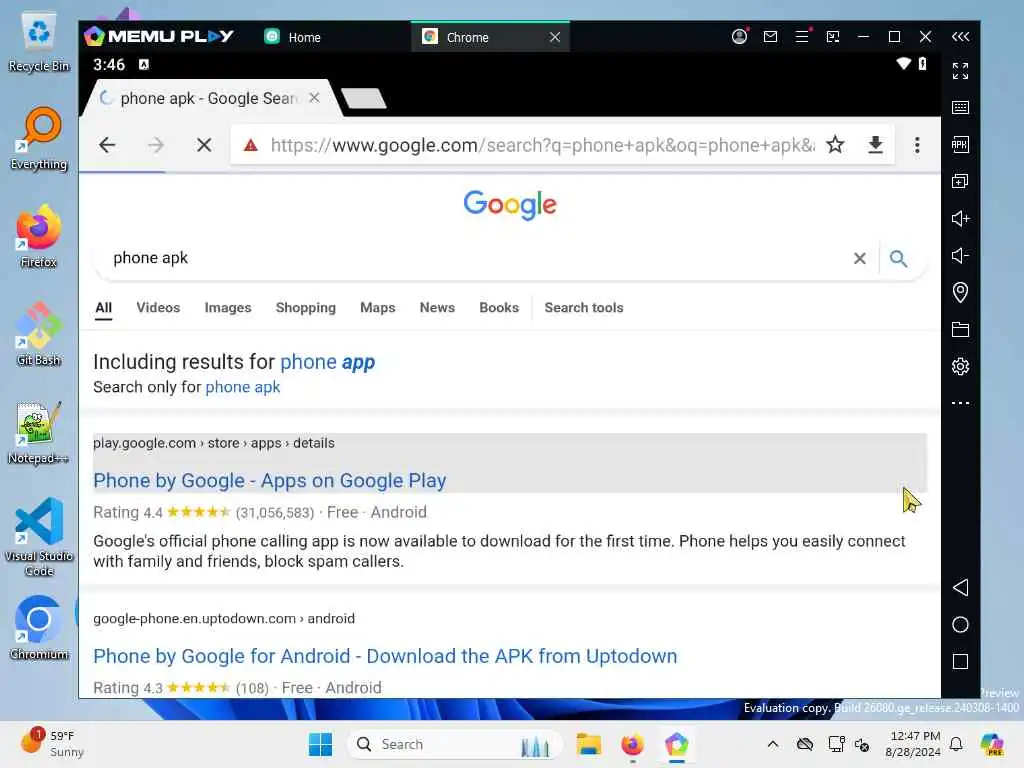Viewport: 1024px width, 768px height.
Task: Search only for 'phone apk' link
Action: point(242,387)
